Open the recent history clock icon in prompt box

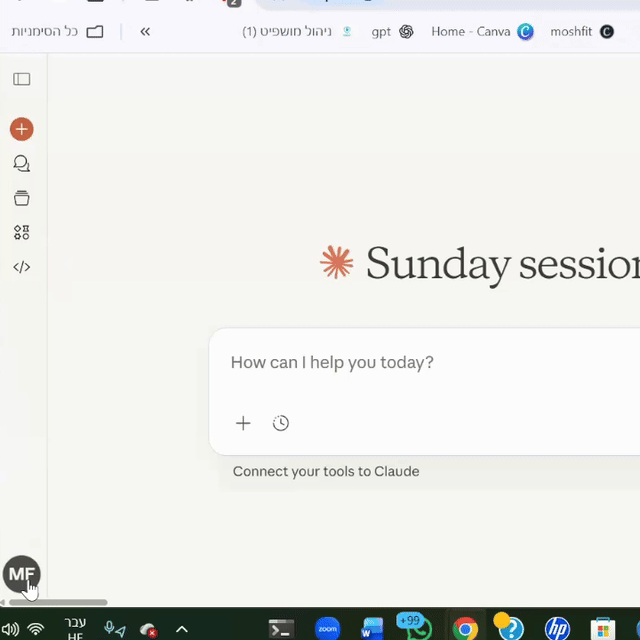[281, 423]
